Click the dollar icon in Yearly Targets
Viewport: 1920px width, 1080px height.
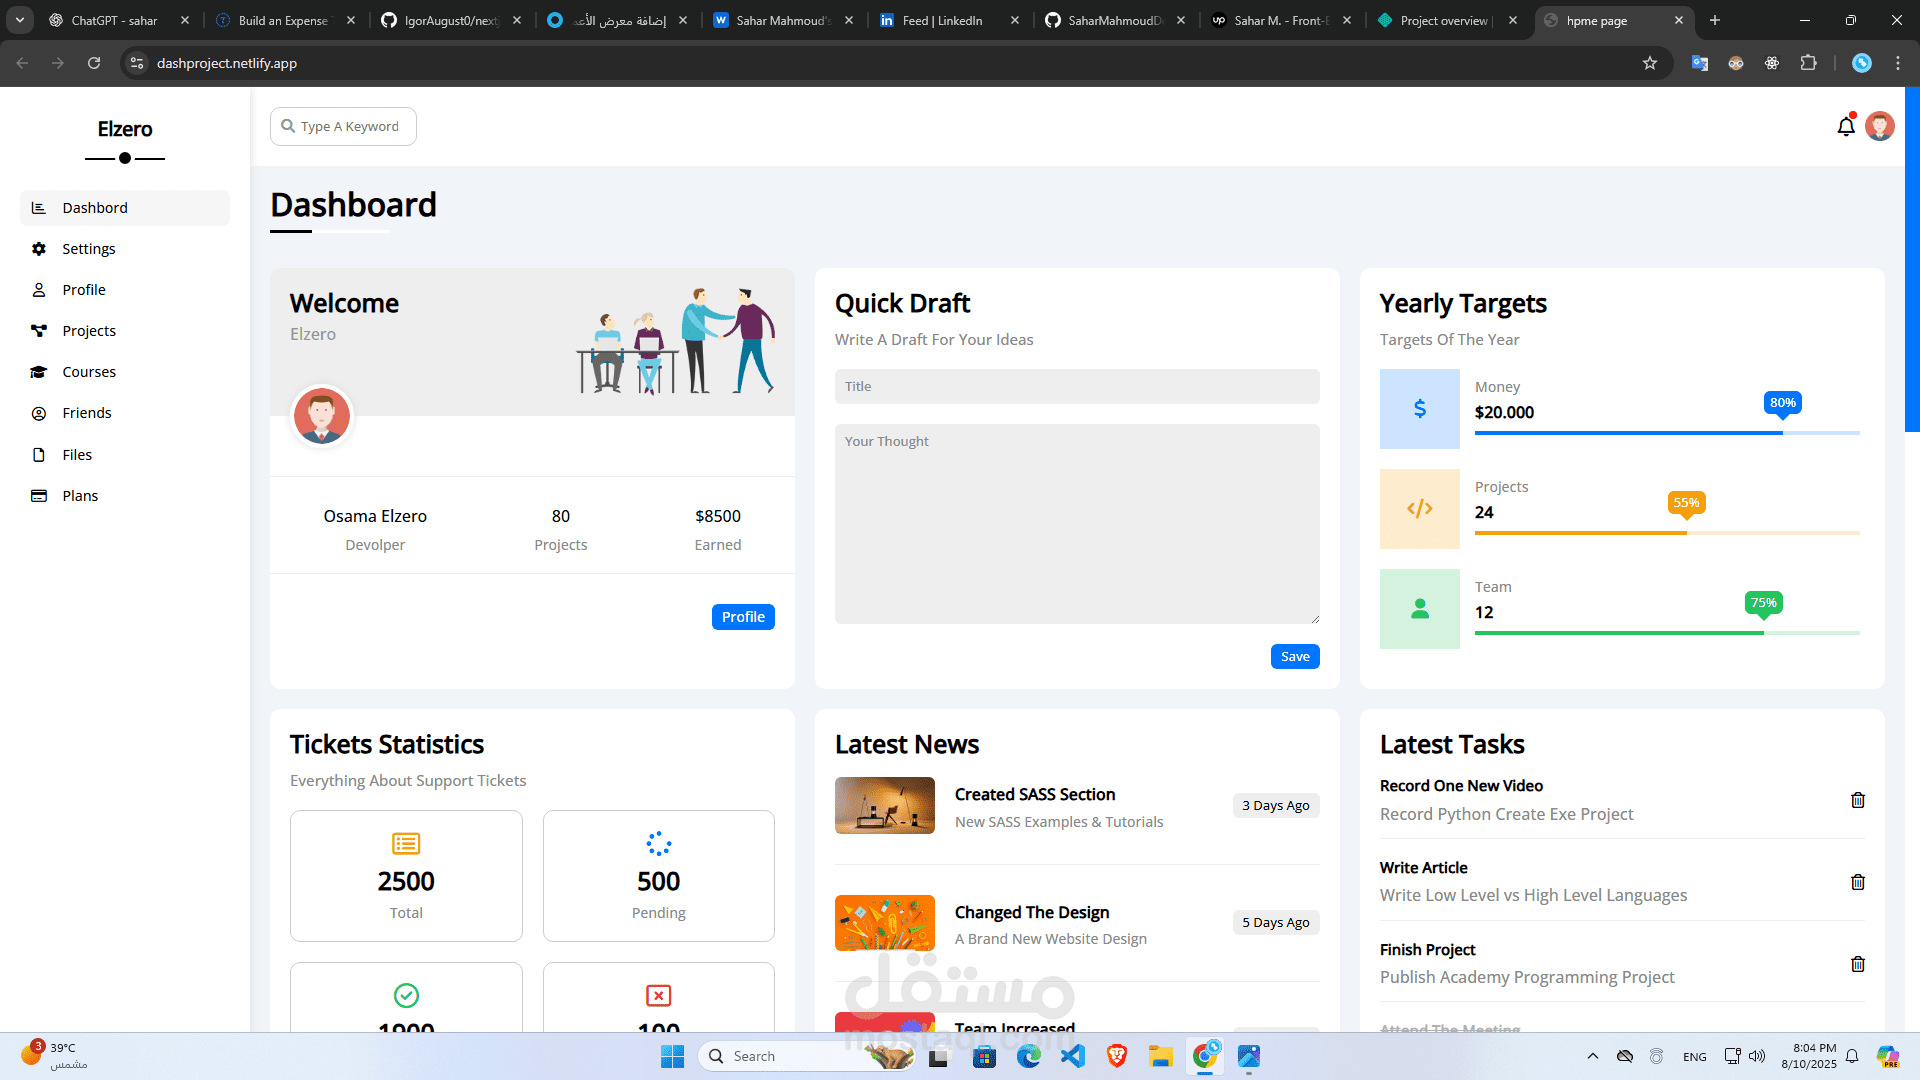1419,408
